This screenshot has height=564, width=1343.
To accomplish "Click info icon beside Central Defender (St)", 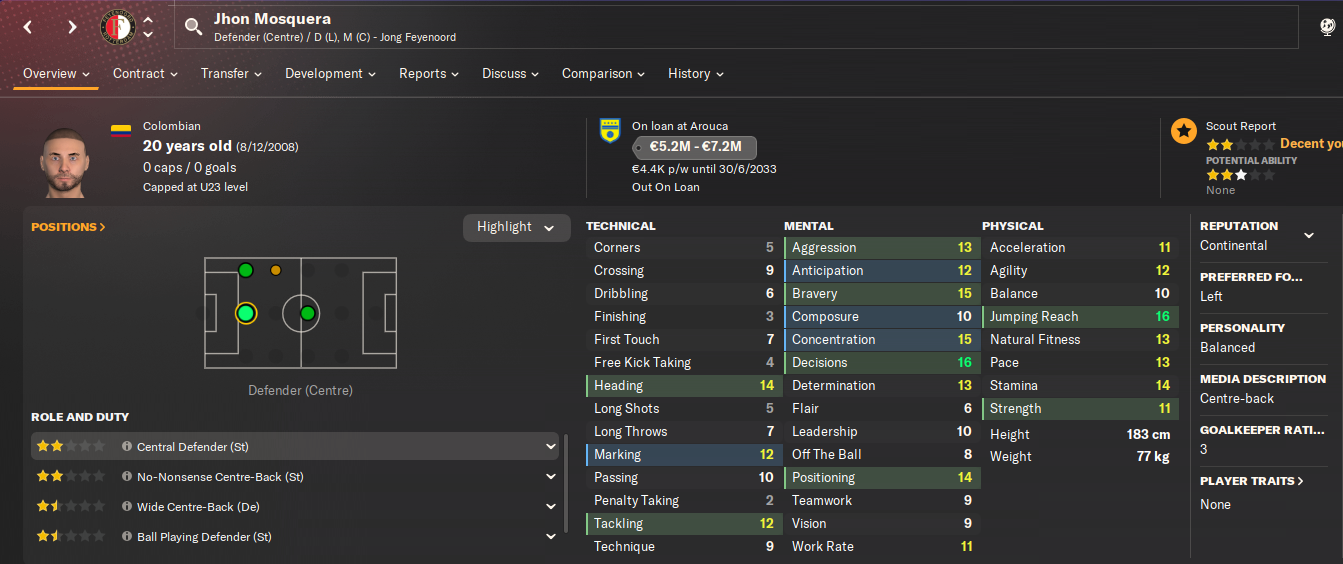I will (x=127, y=447).
